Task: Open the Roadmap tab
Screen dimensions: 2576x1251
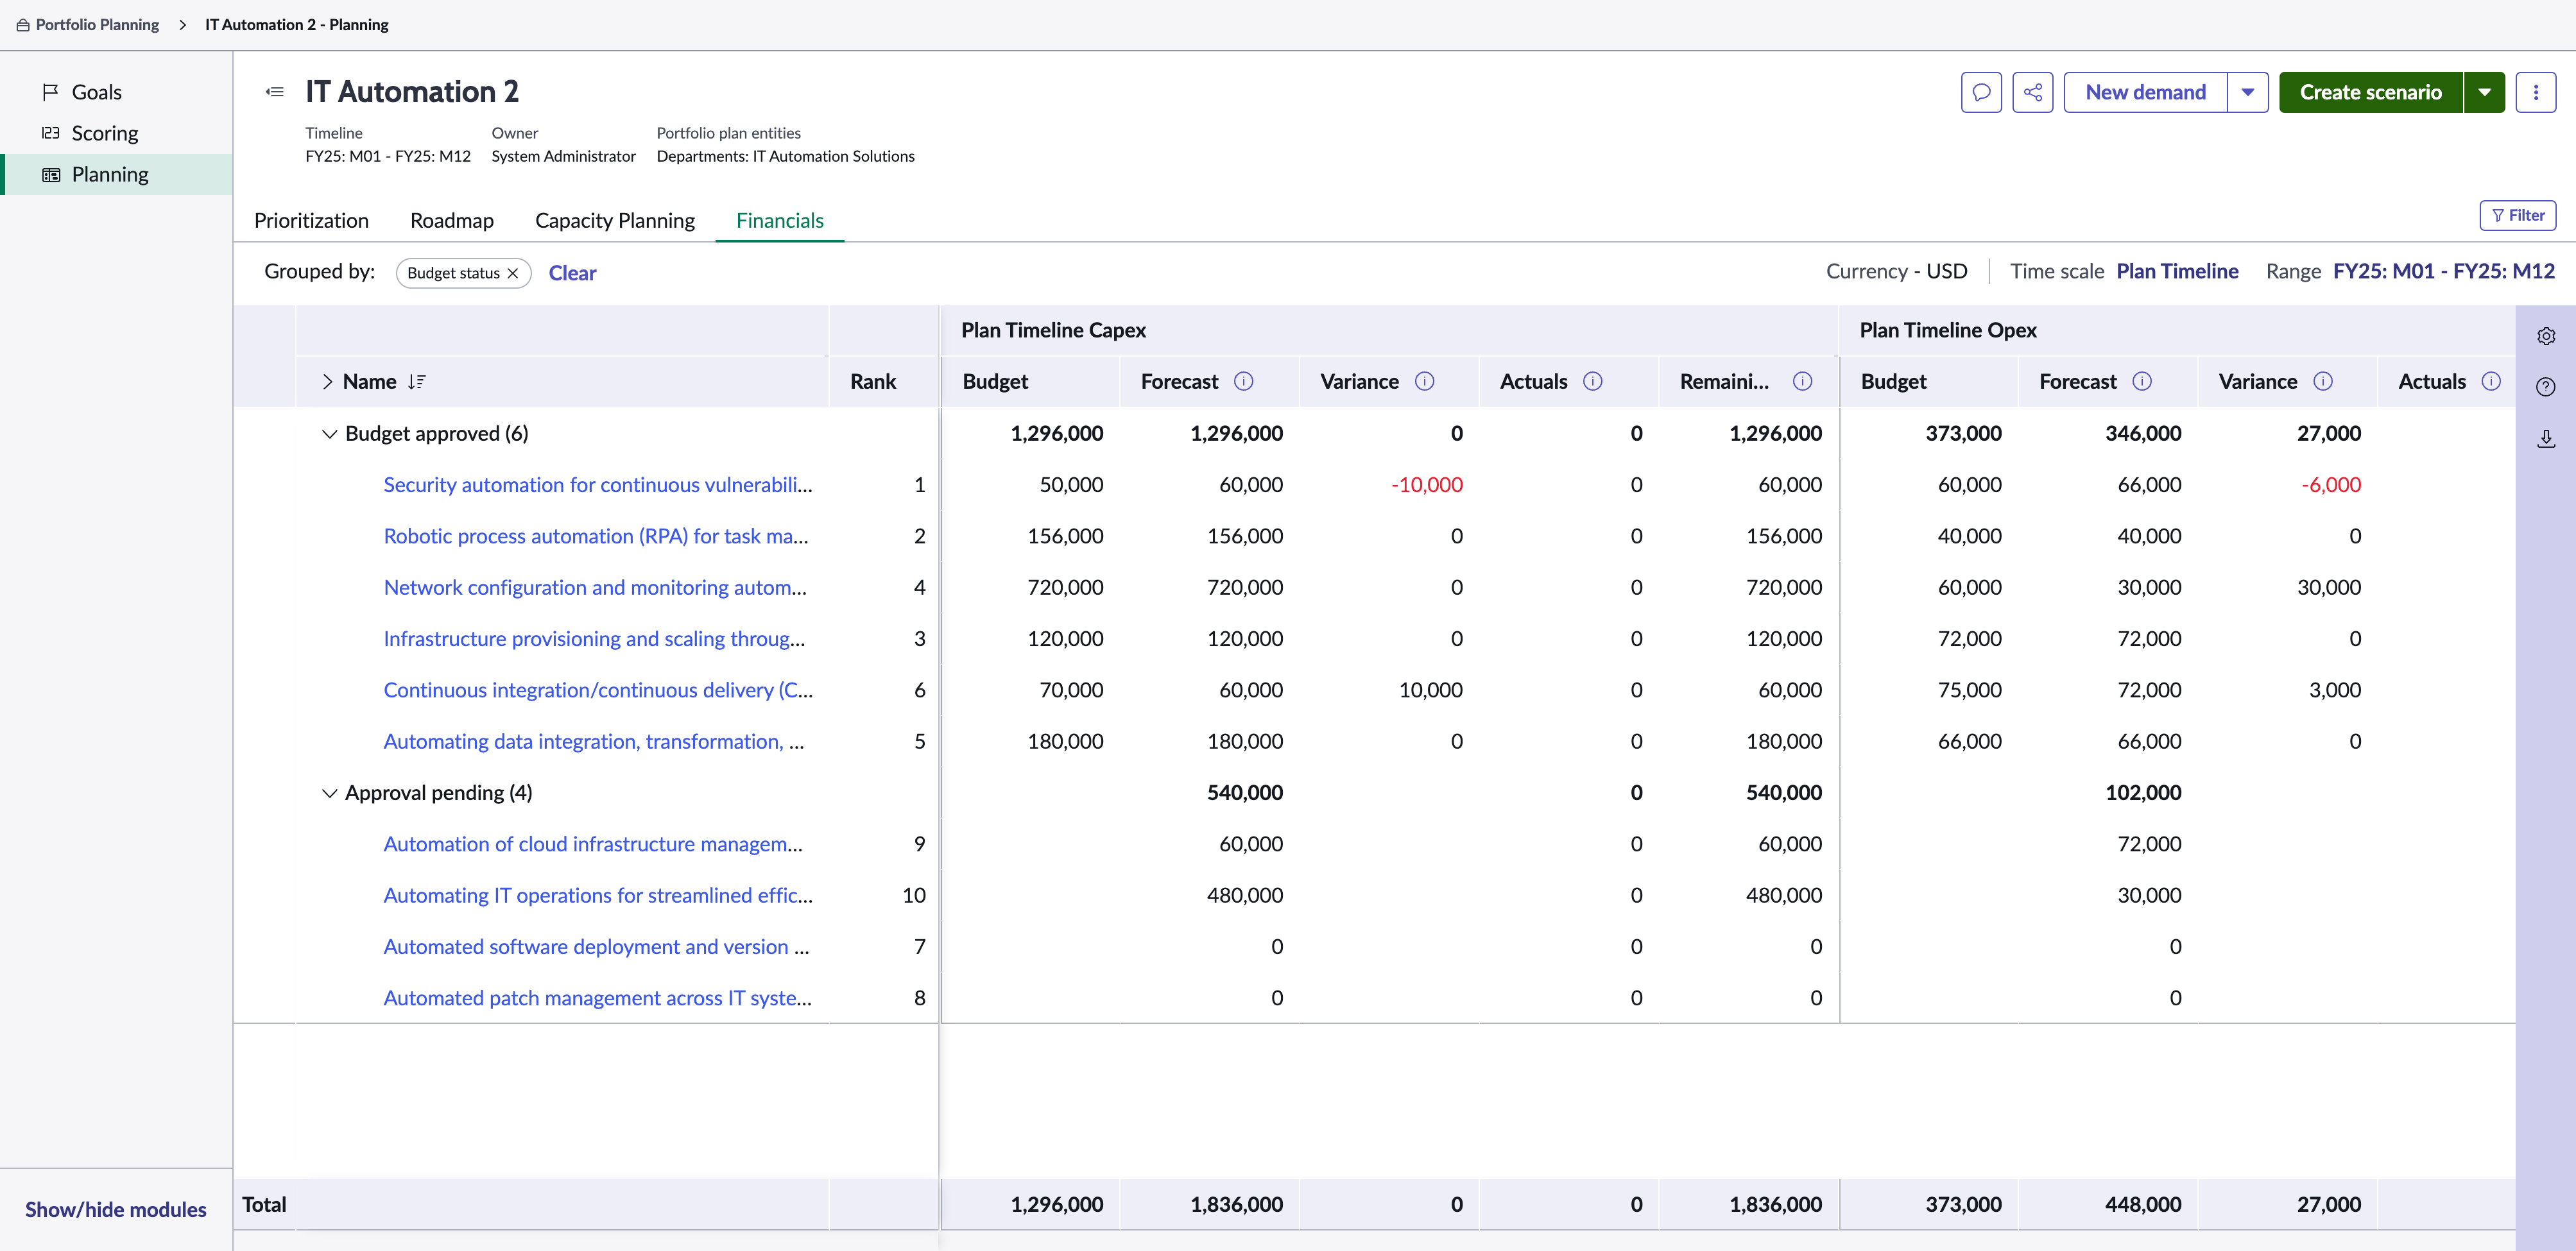Action: tap(452, 221)
